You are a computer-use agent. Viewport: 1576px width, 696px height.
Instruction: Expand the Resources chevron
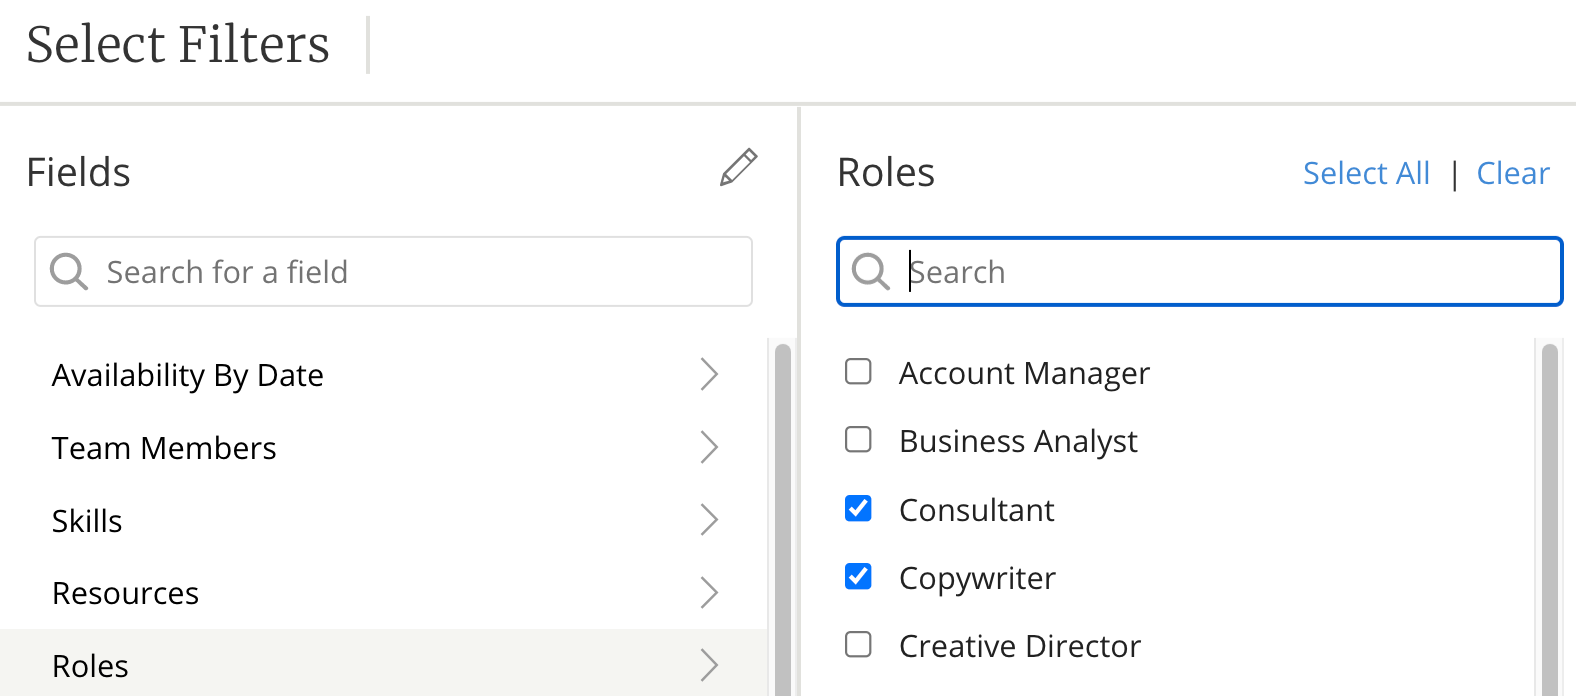pos(709,593)
